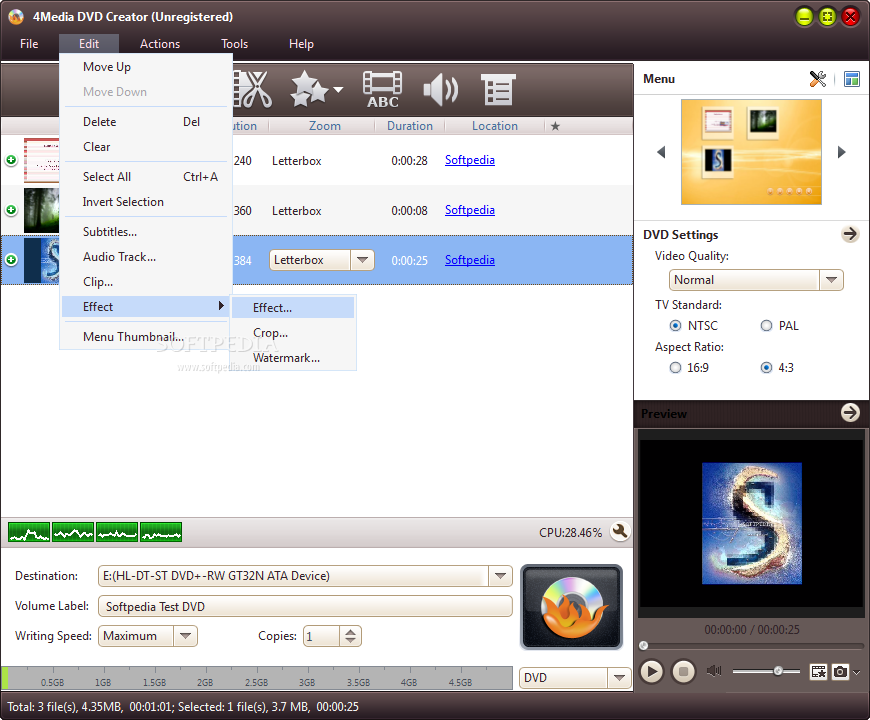Choose Move Up in Edit menu
The height and width of the screenshot is (720, 870).
[146, 67]
